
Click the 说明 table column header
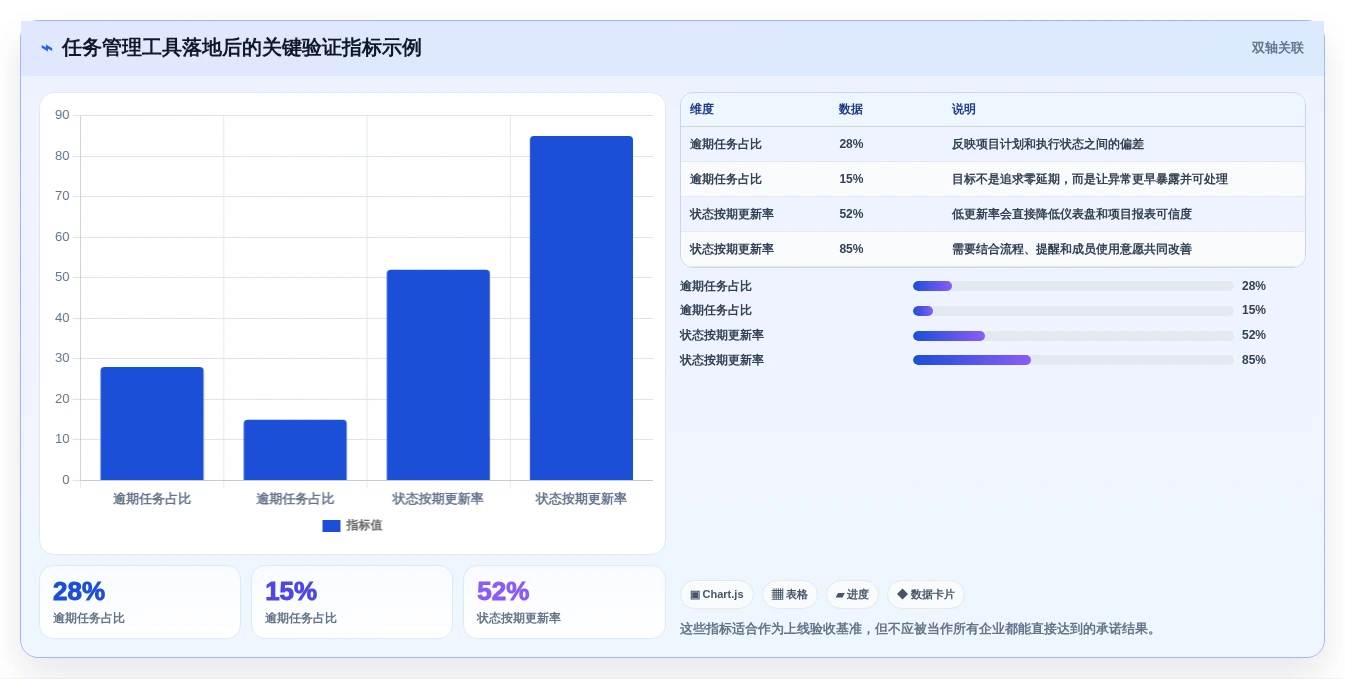(964, 109)
